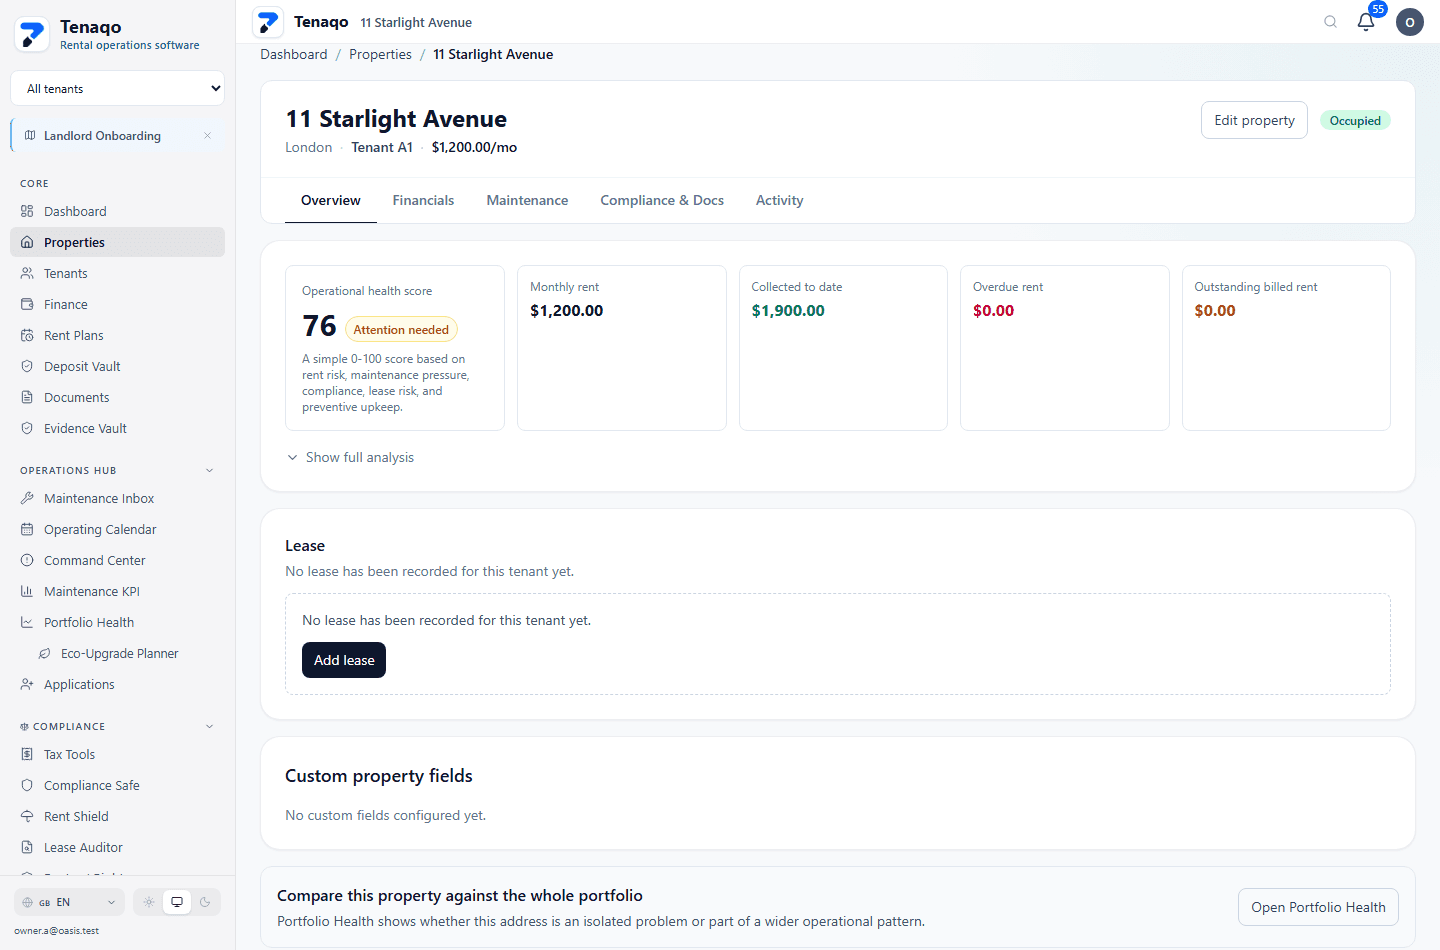
Task: Click the Tenaqo logo in the sidebar header
Action: [32, 35]
